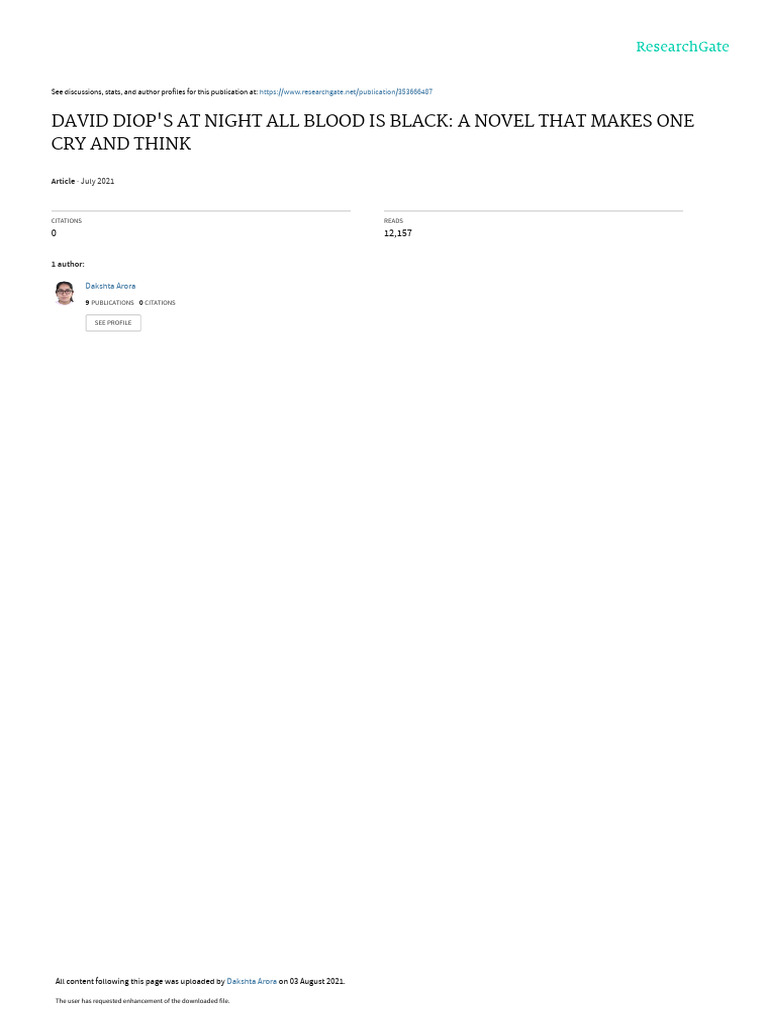Open the author's profile photo
This screenshot has height=1024, width=768.
(64, 293)
